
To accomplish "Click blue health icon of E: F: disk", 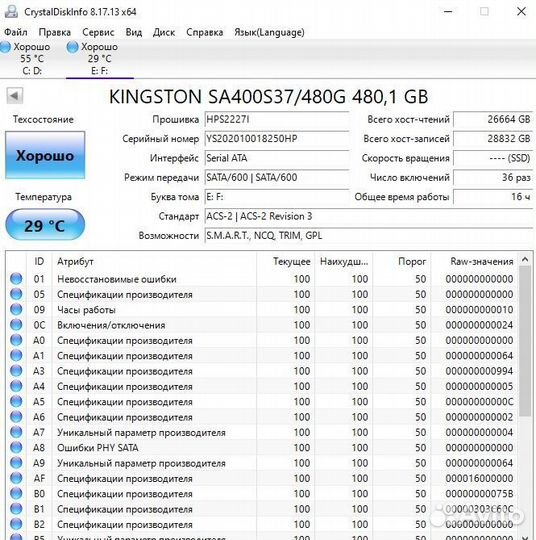I will click(72, 47).
